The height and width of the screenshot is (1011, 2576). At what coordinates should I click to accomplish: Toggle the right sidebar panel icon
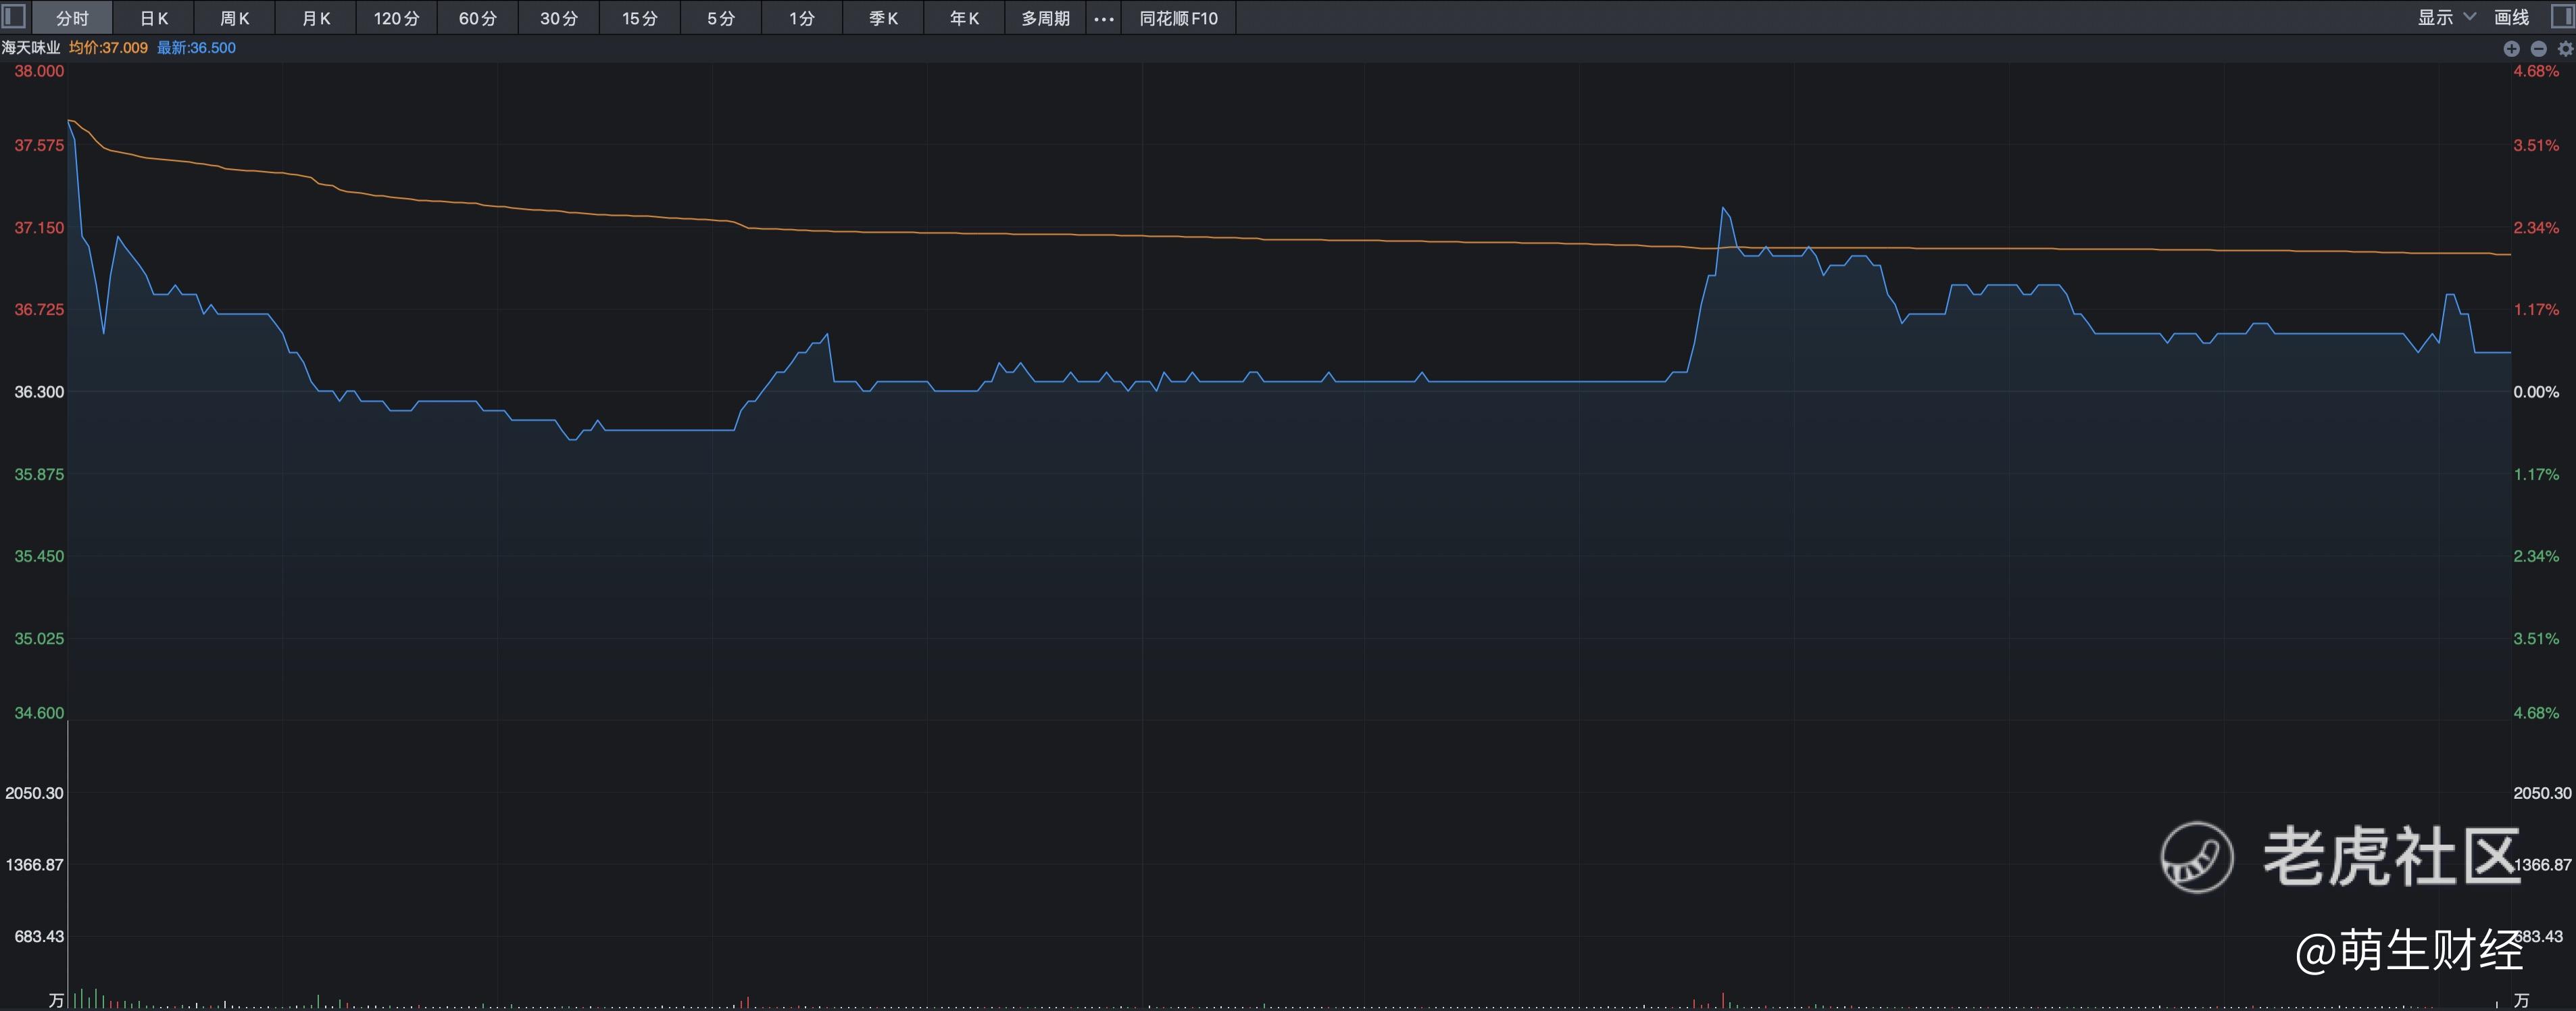[2563, 17]
